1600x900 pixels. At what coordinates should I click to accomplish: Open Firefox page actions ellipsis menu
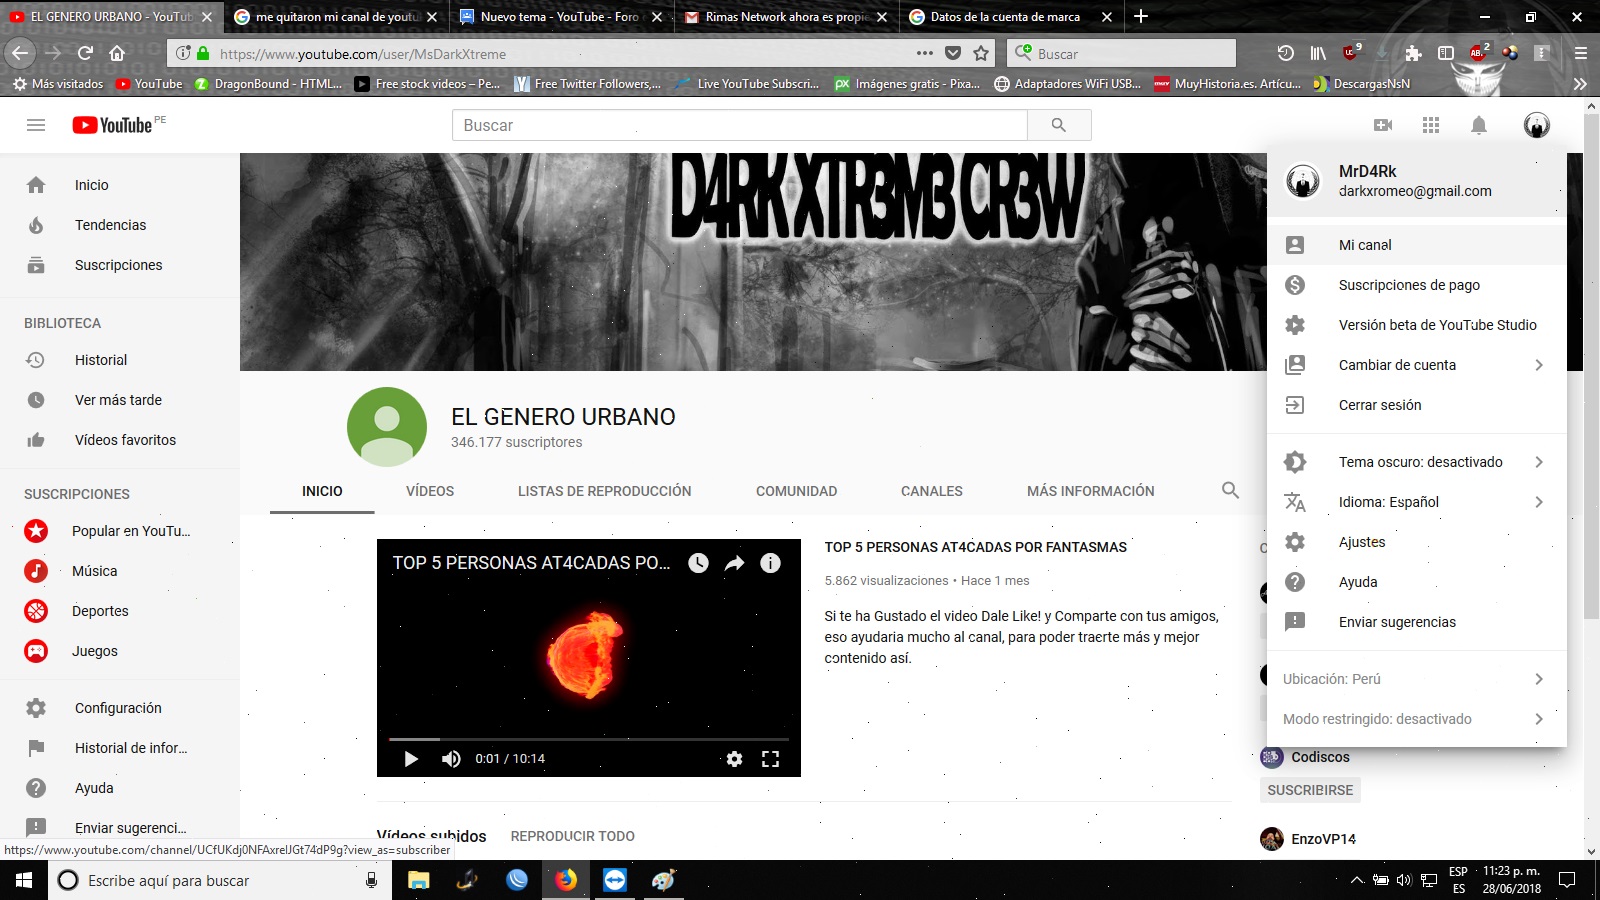[x=925, y=53]
